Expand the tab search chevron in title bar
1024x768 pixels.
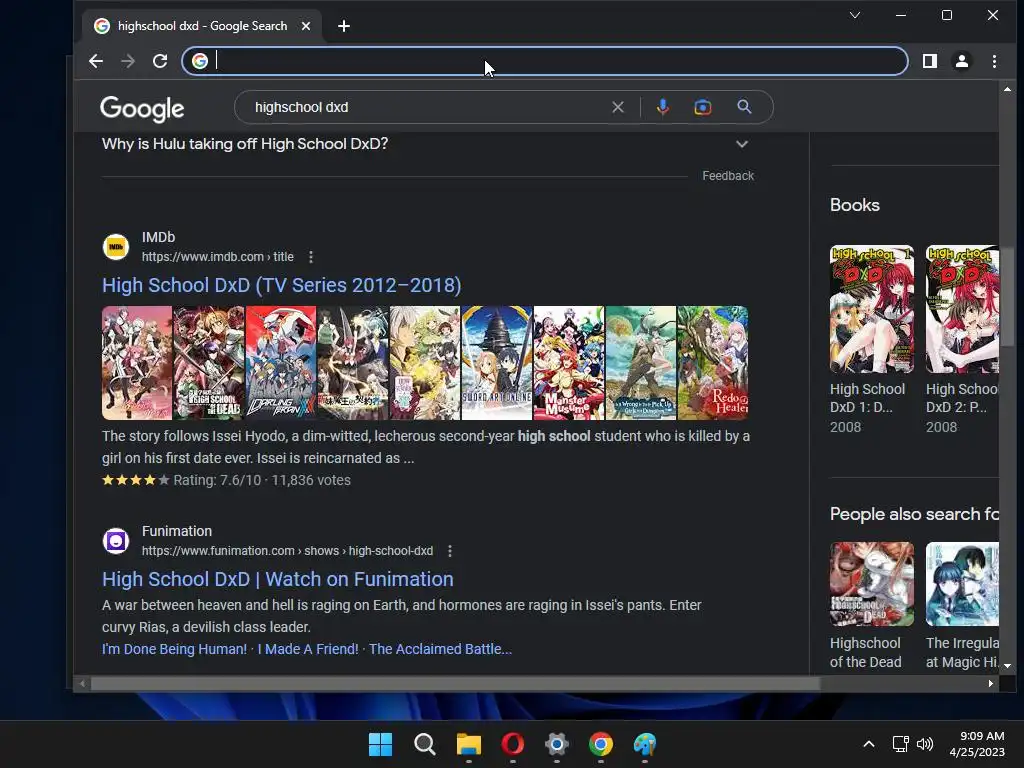point(855,15)
